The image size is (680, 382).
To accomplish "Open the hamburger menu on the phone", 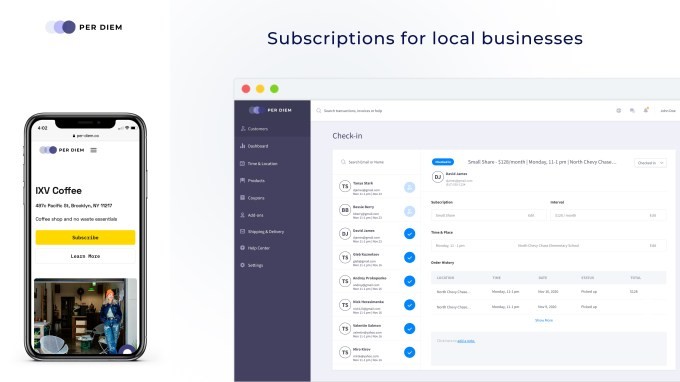I will point(94,150).
